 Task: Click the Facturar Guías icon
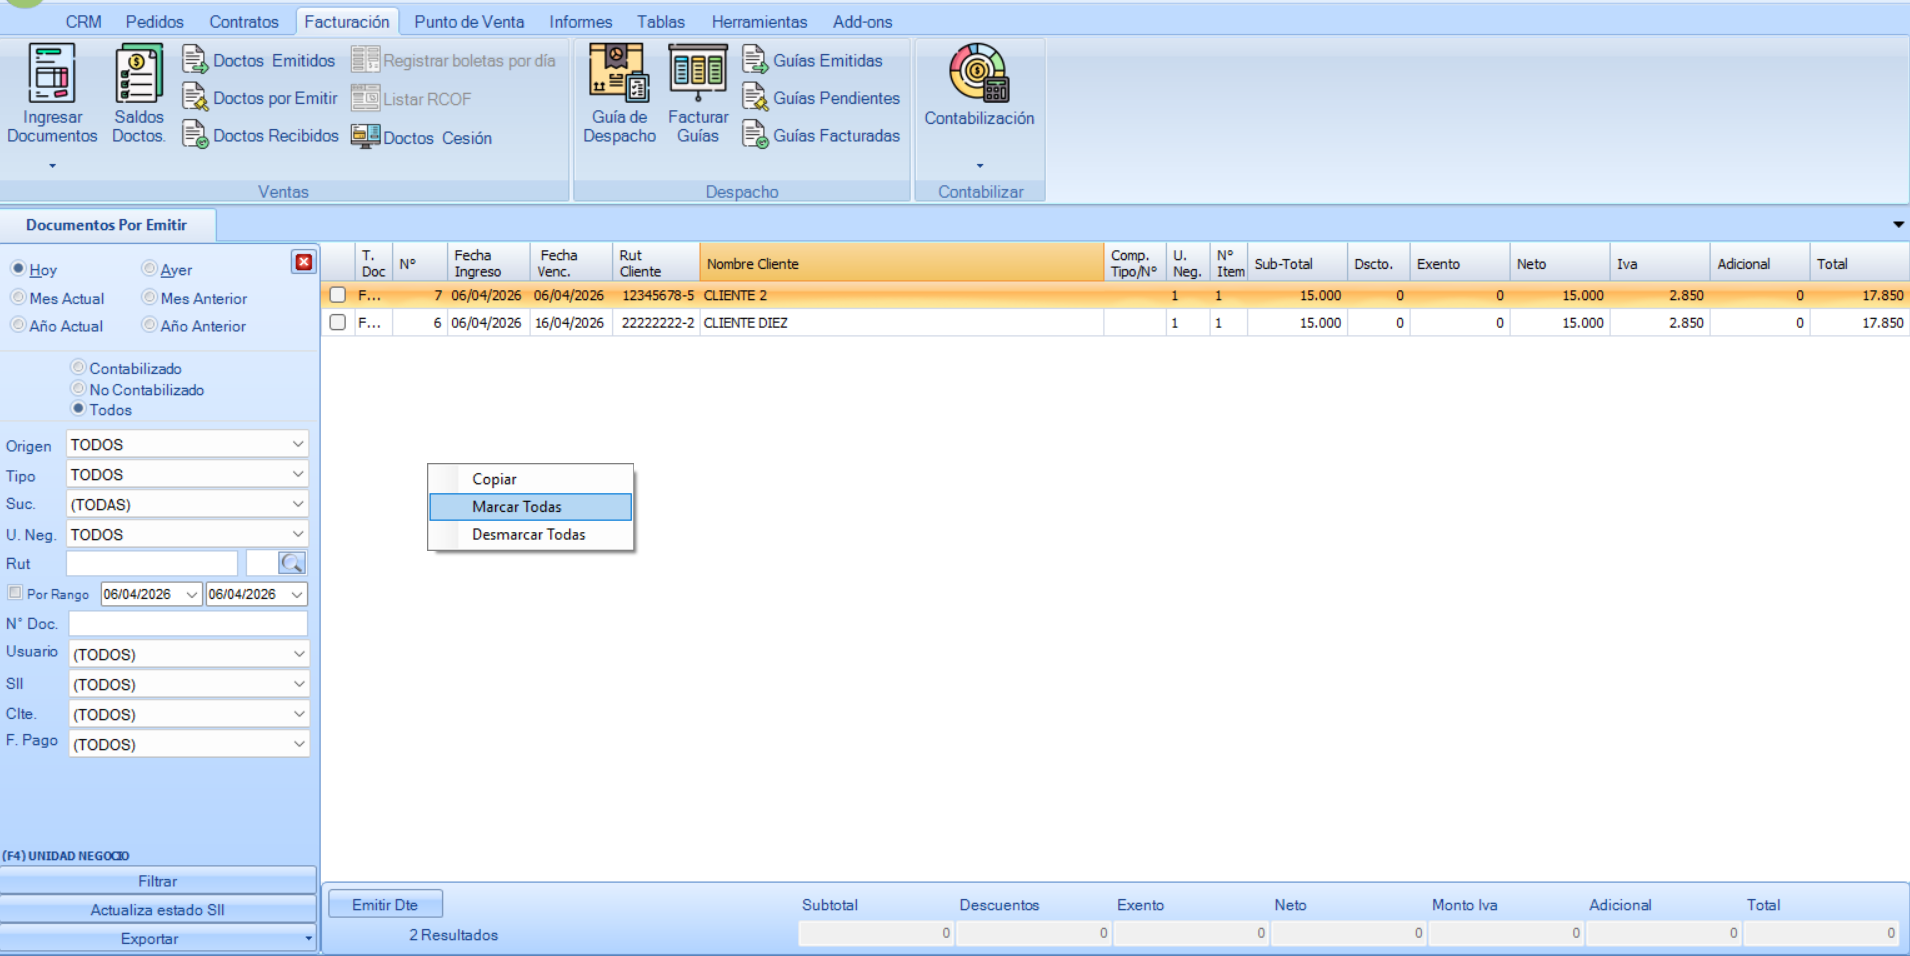(x=697, y=75)
